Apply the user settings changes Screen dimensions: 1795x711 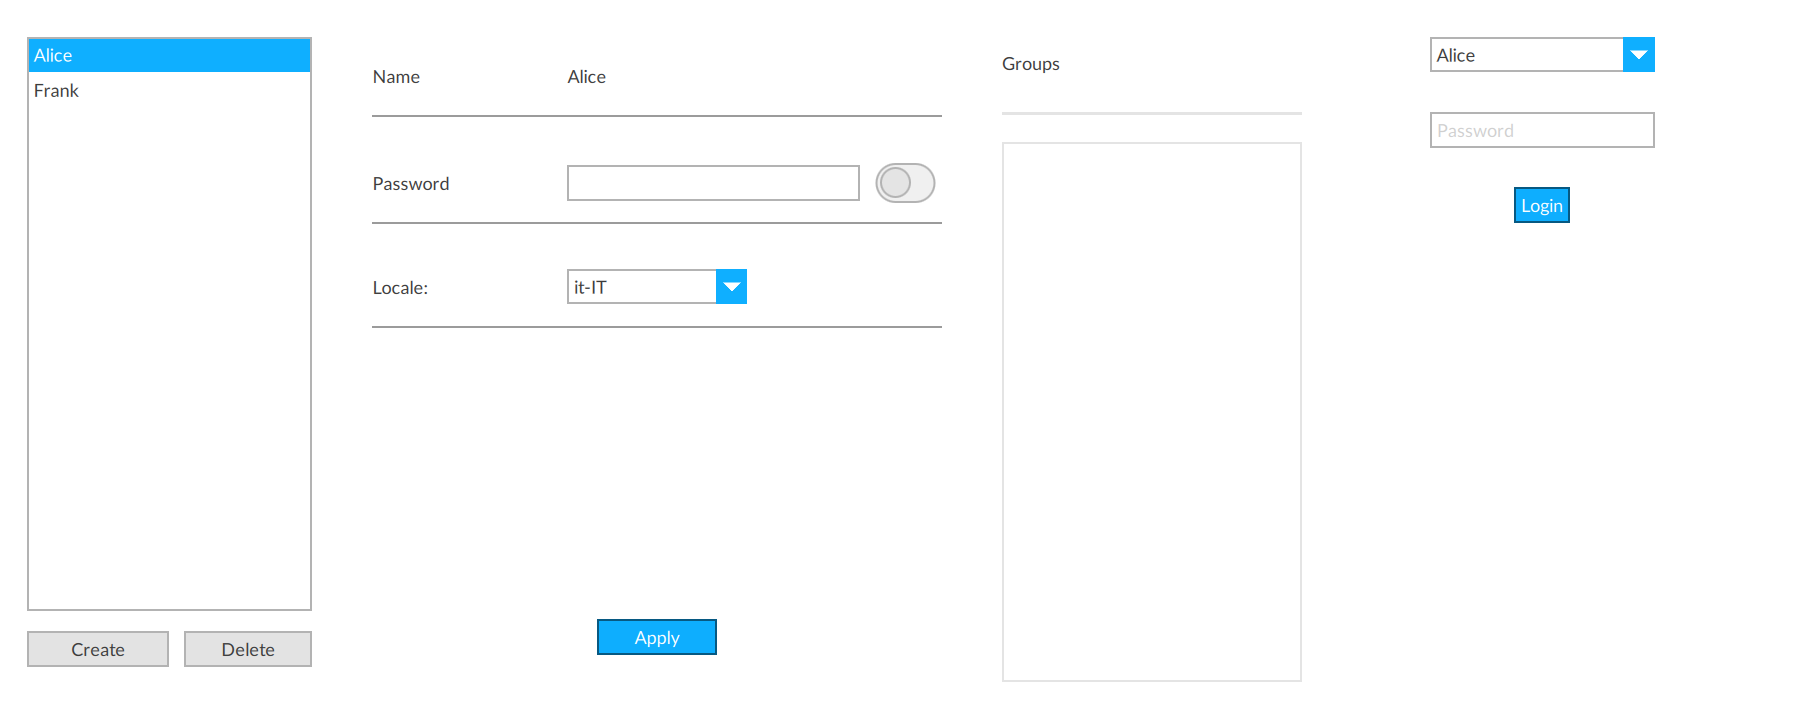pos(656,637)
